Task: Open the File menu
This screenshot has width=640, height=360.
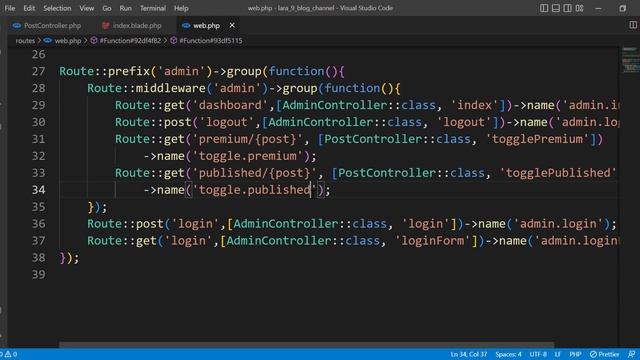Action: tap(9, 8)
